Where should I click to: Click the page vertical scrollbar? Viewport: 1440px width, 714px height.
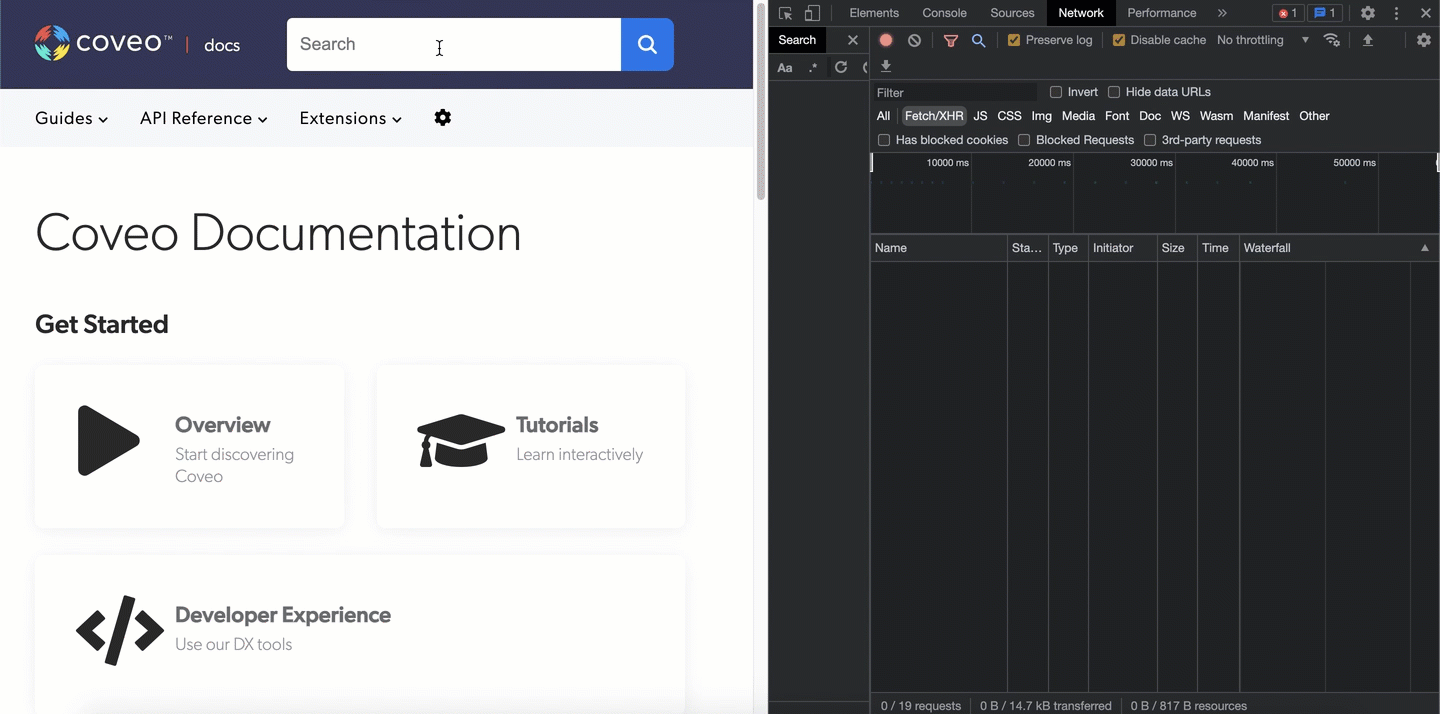(761, 100)
